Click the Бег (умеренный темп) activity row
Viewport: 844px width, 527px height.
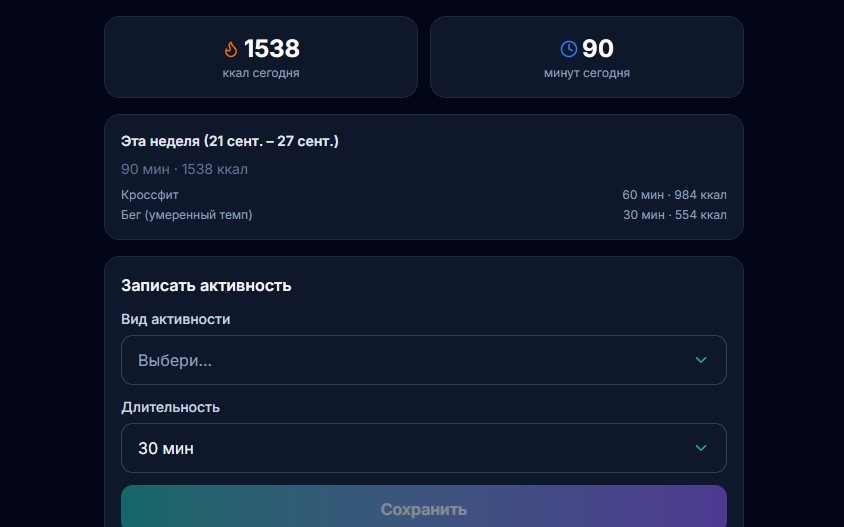pos(424,215)
